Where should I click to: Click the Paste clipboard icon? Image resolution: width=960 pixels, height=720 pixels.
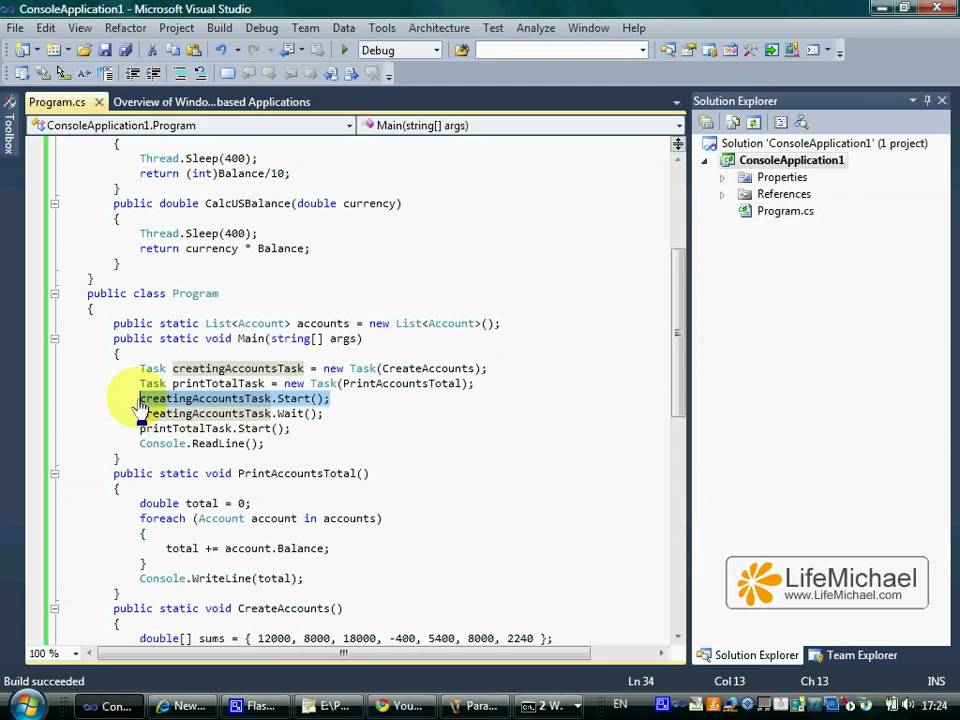pyautogui.click(x=194, y=50)
